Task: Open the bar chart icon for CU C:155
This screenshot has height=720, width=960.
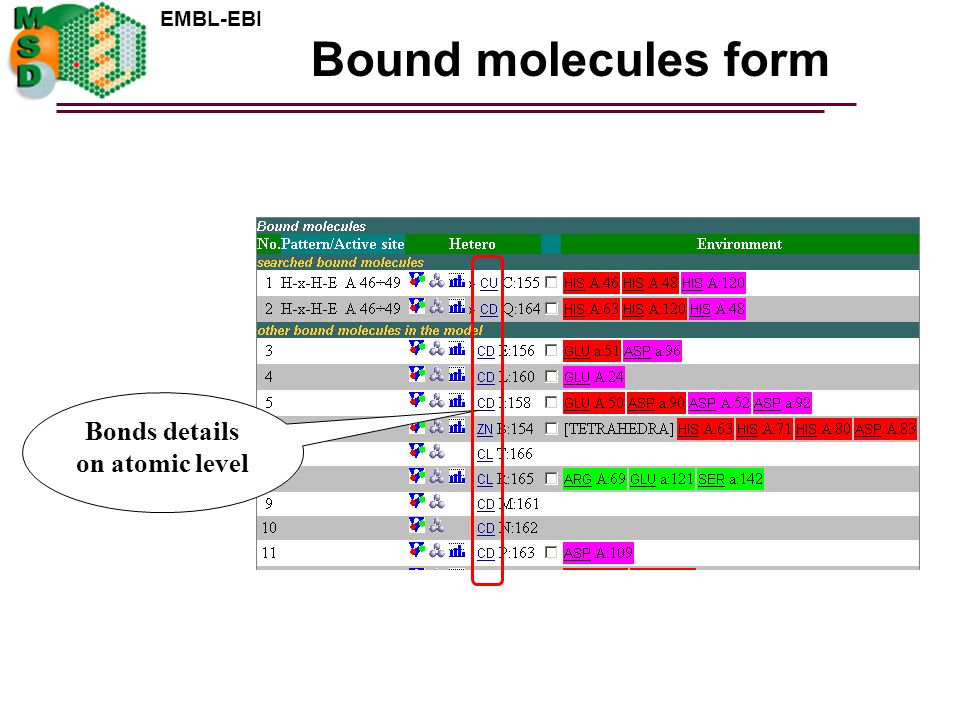Action: click(457, 281)
